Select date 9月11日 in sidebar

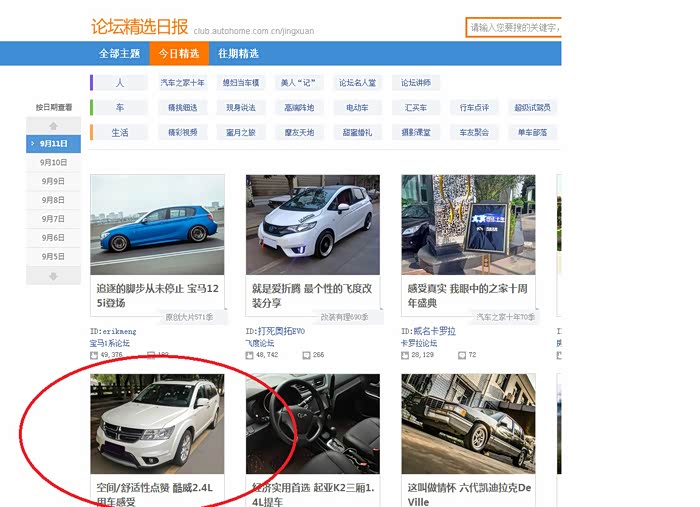53,144
